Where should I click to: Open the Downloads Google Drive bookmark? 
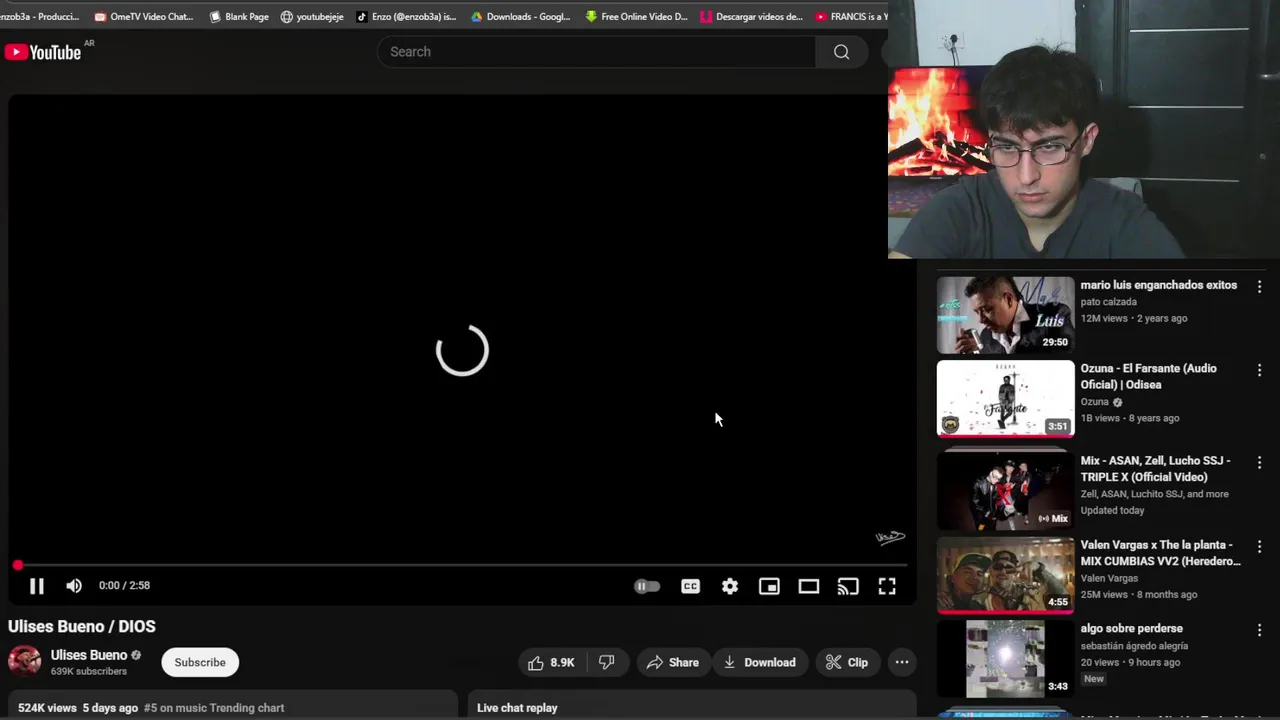tap(520, 16)
